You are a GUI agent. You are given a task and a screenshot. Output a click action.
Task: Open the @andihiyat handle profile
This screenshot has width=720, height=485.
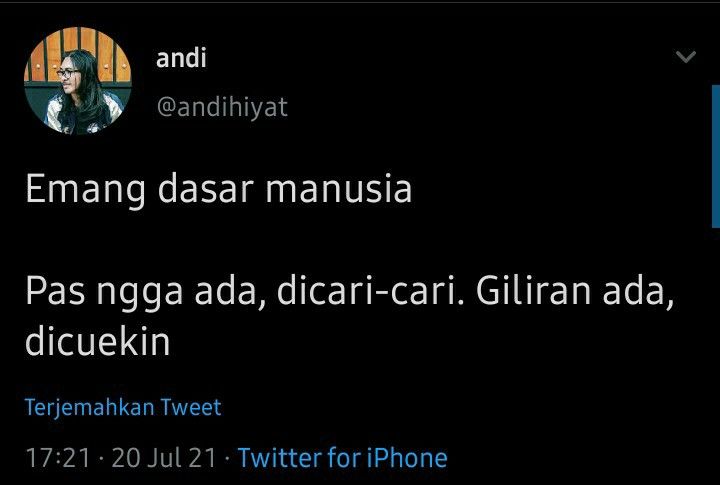222,107
